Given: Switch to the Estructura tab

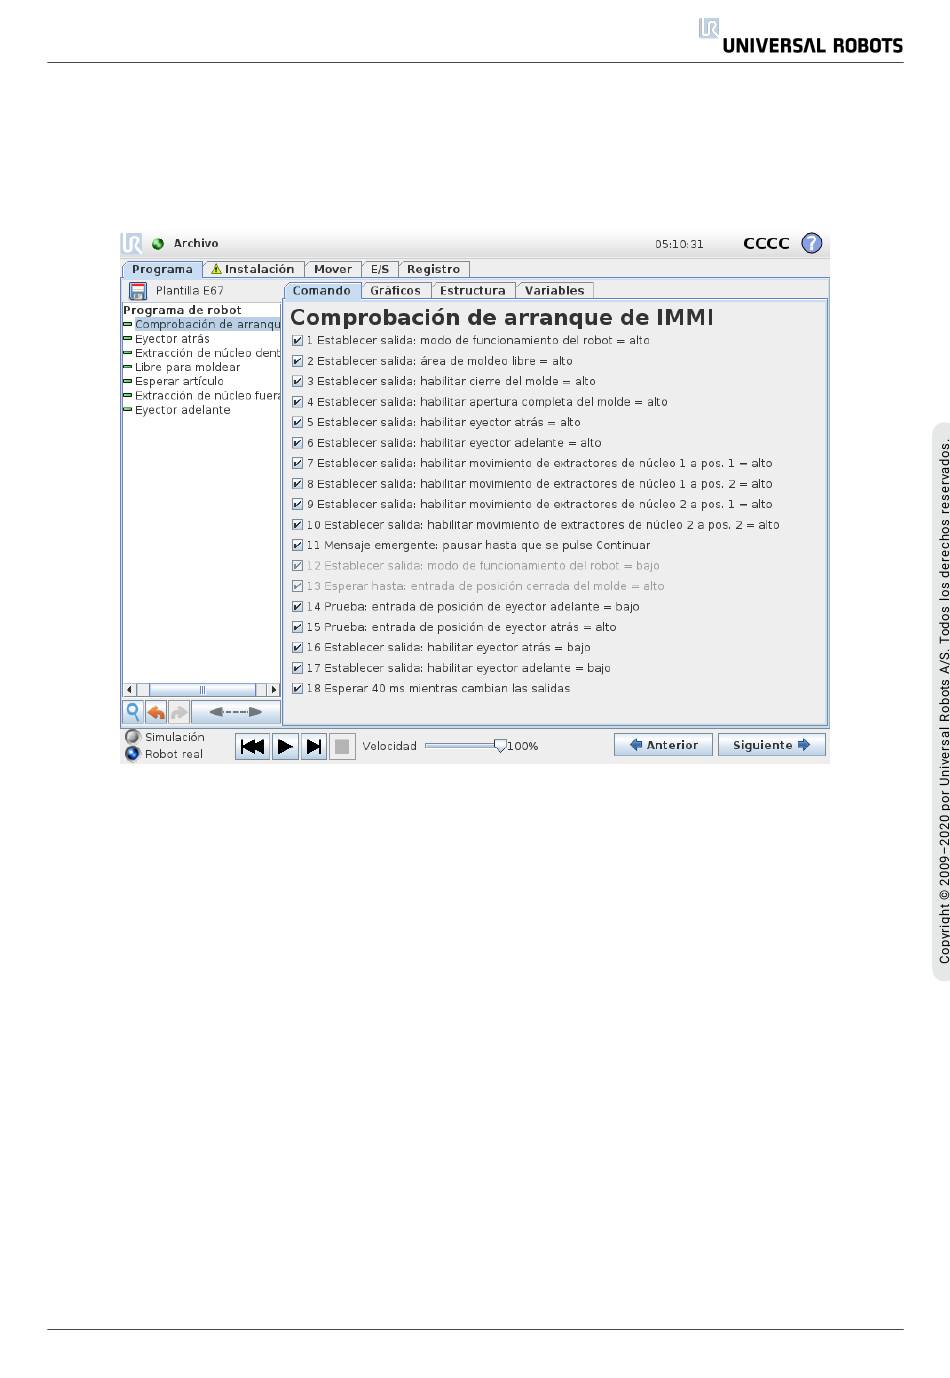Looking at the screenshot, I should click(473, 291).
